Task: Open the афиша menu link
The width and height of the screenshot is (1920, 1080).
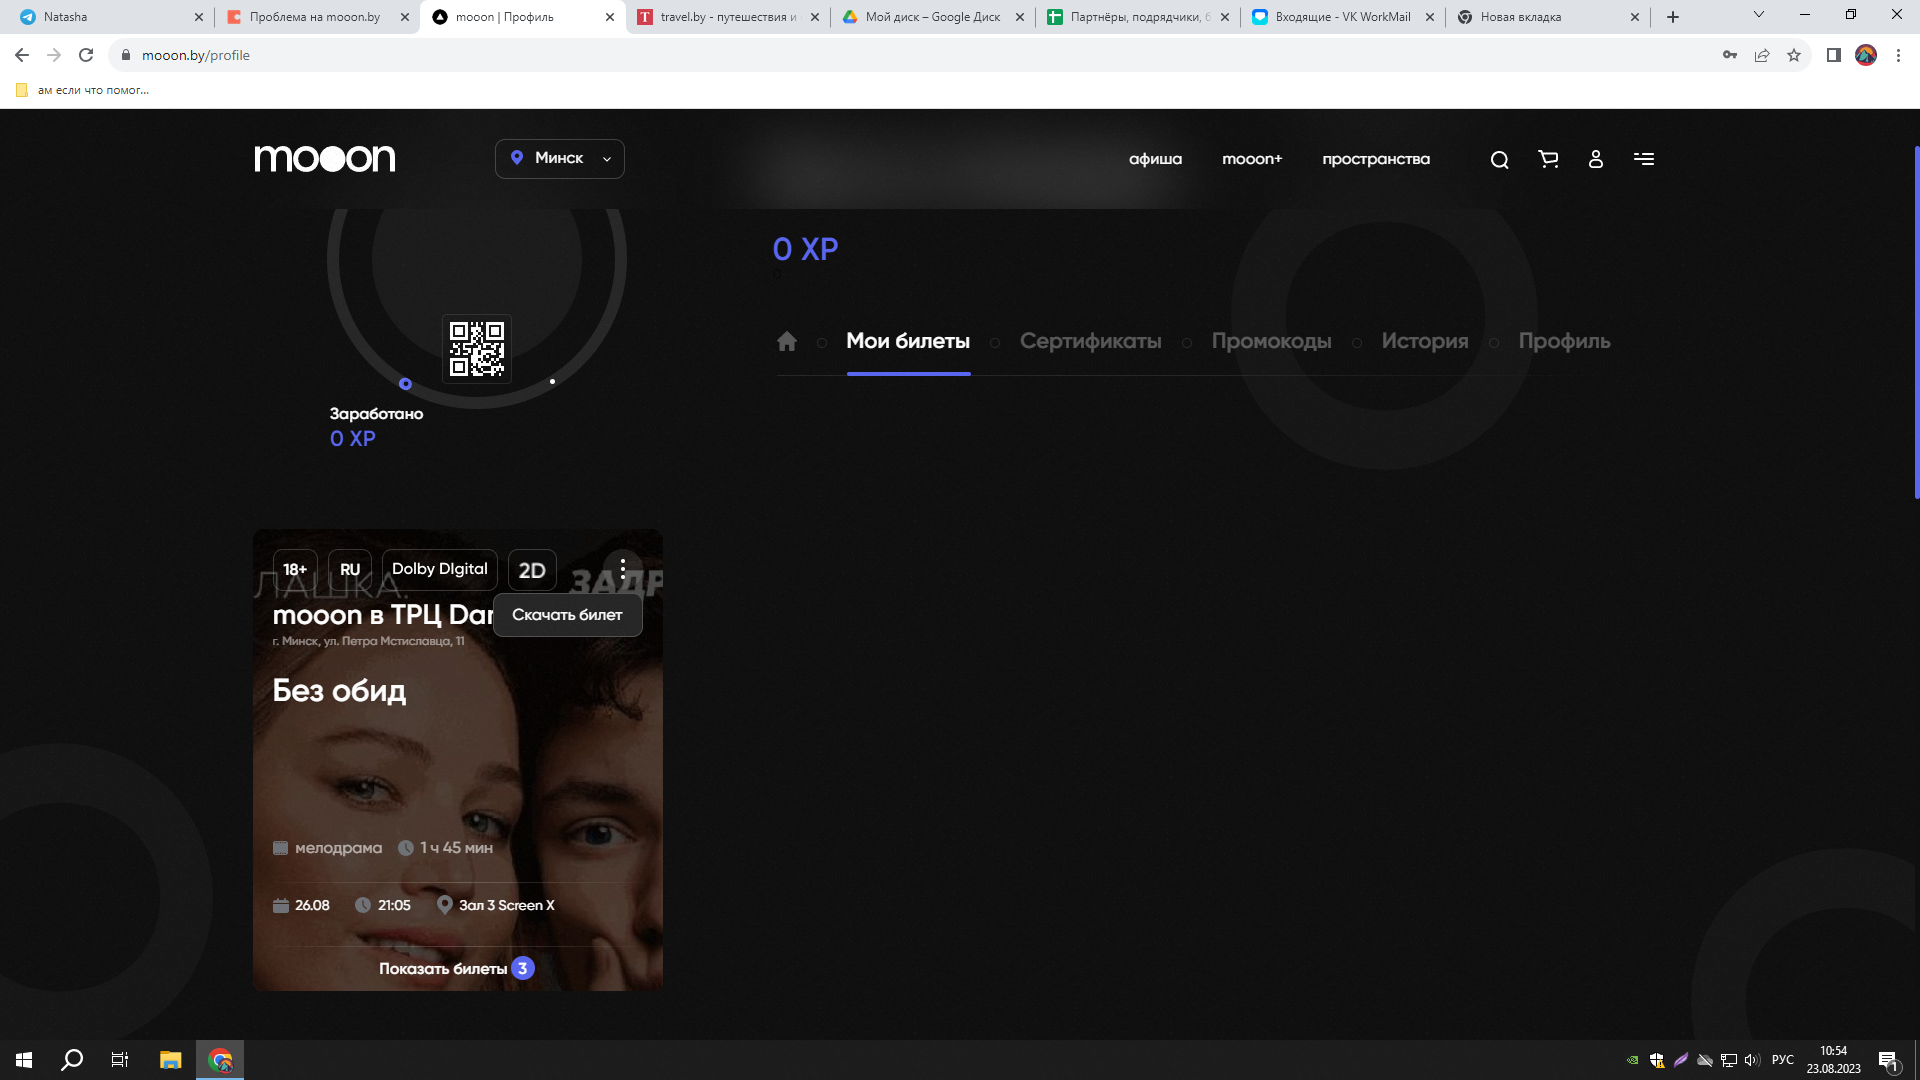Action: tap(1155, 159)
